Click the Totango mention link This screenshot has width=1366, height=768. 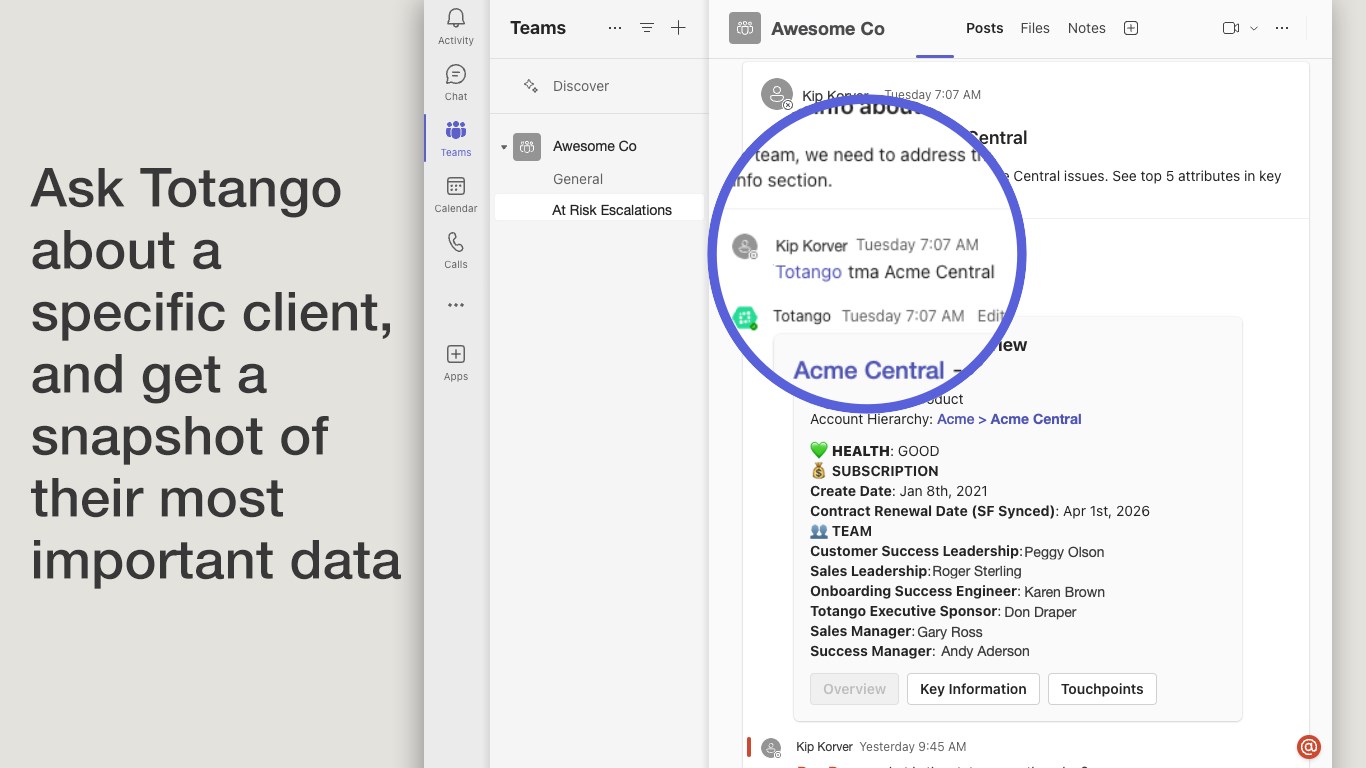click(x=808, y=272)
